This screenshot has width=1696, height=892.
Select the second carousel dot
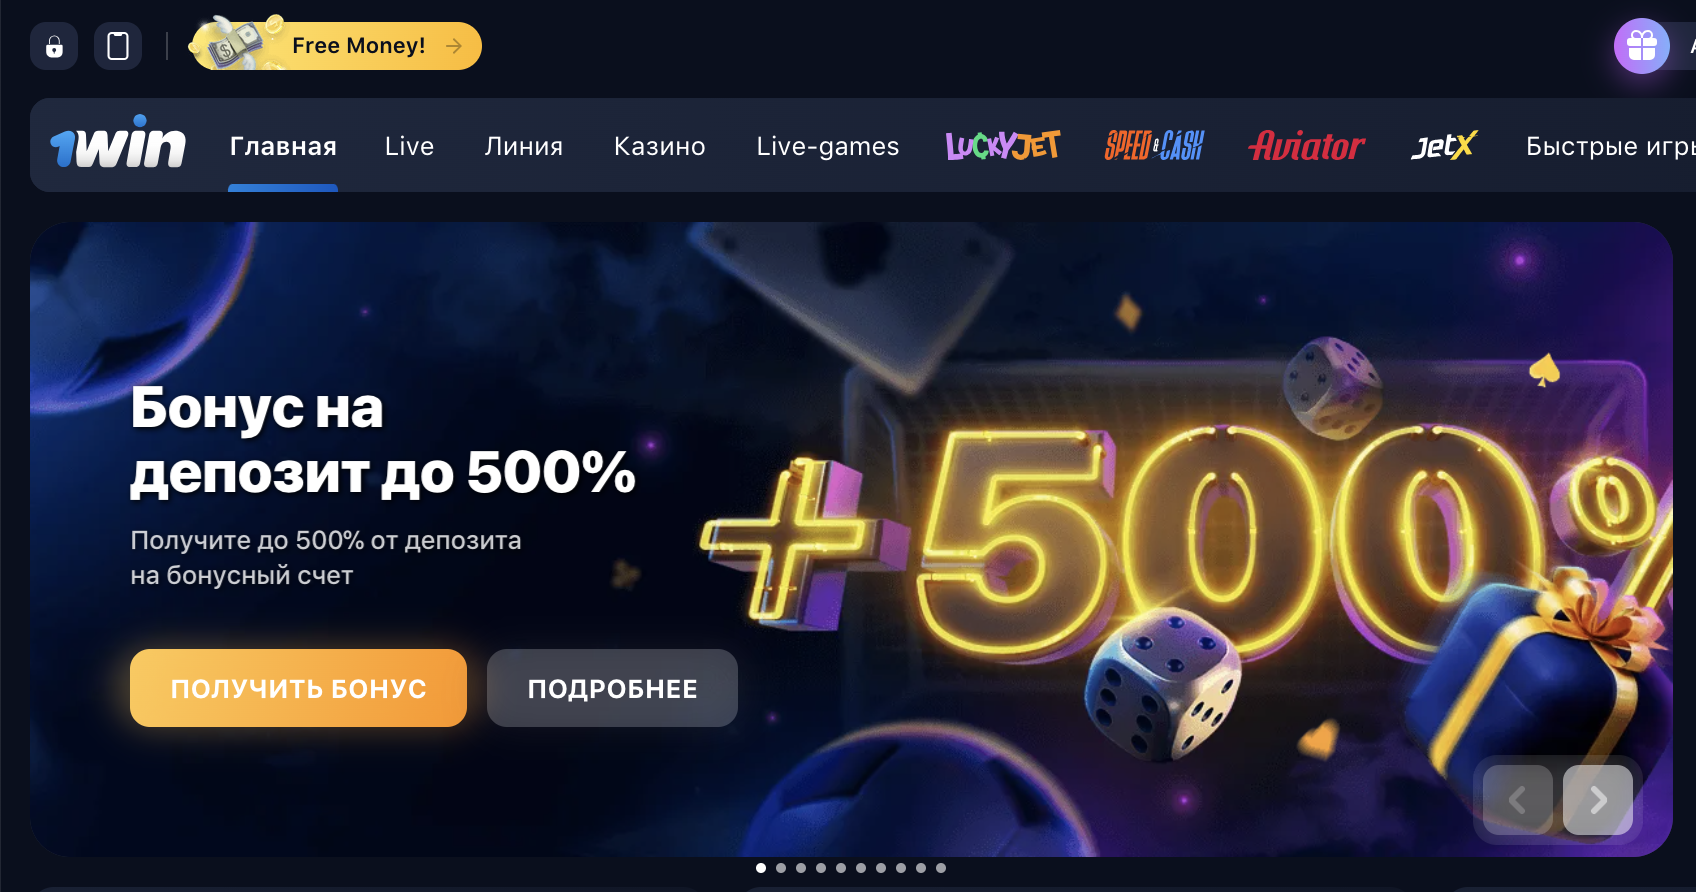click(781, 868)
